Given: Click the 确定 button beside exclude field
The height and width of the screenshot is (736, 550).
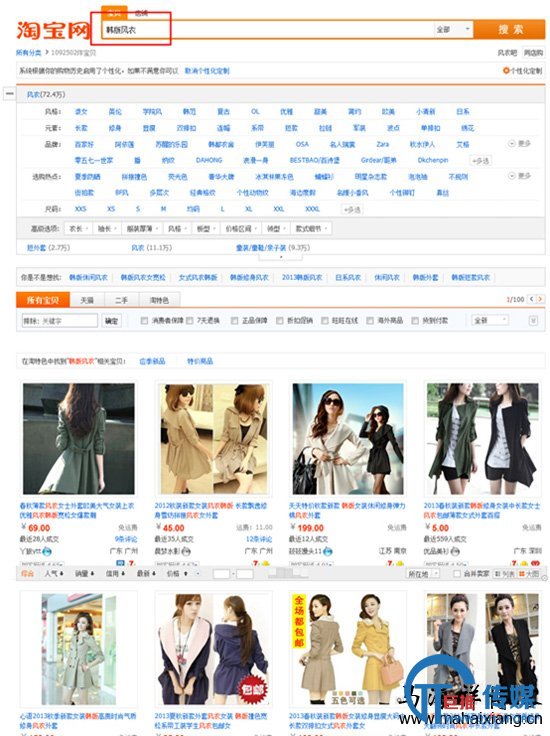Looking at the screenshot, I should [112, 321].
